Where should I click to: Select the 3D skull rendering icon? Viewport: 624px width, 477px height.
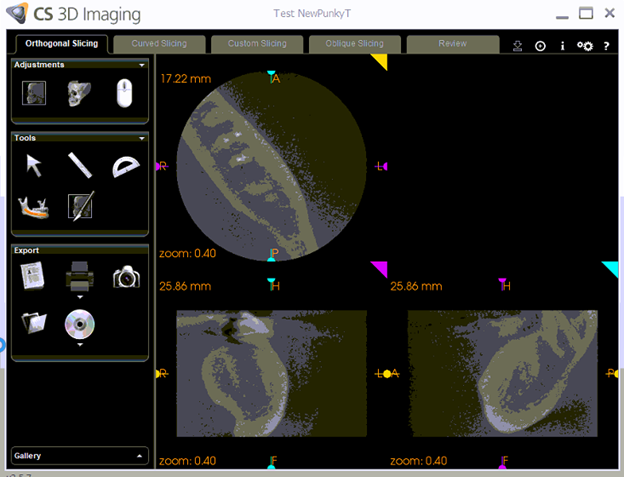pos(79,94)
